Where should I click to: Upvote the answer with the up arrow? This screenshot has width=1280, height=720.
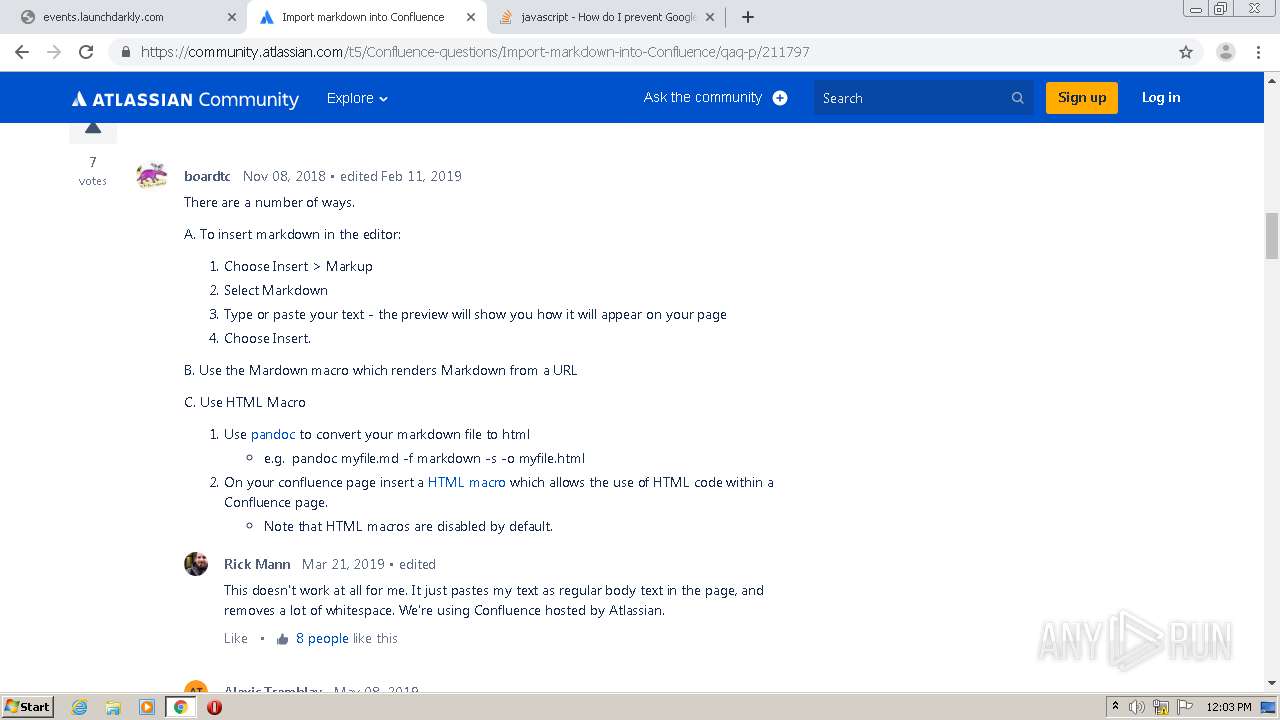93,129
